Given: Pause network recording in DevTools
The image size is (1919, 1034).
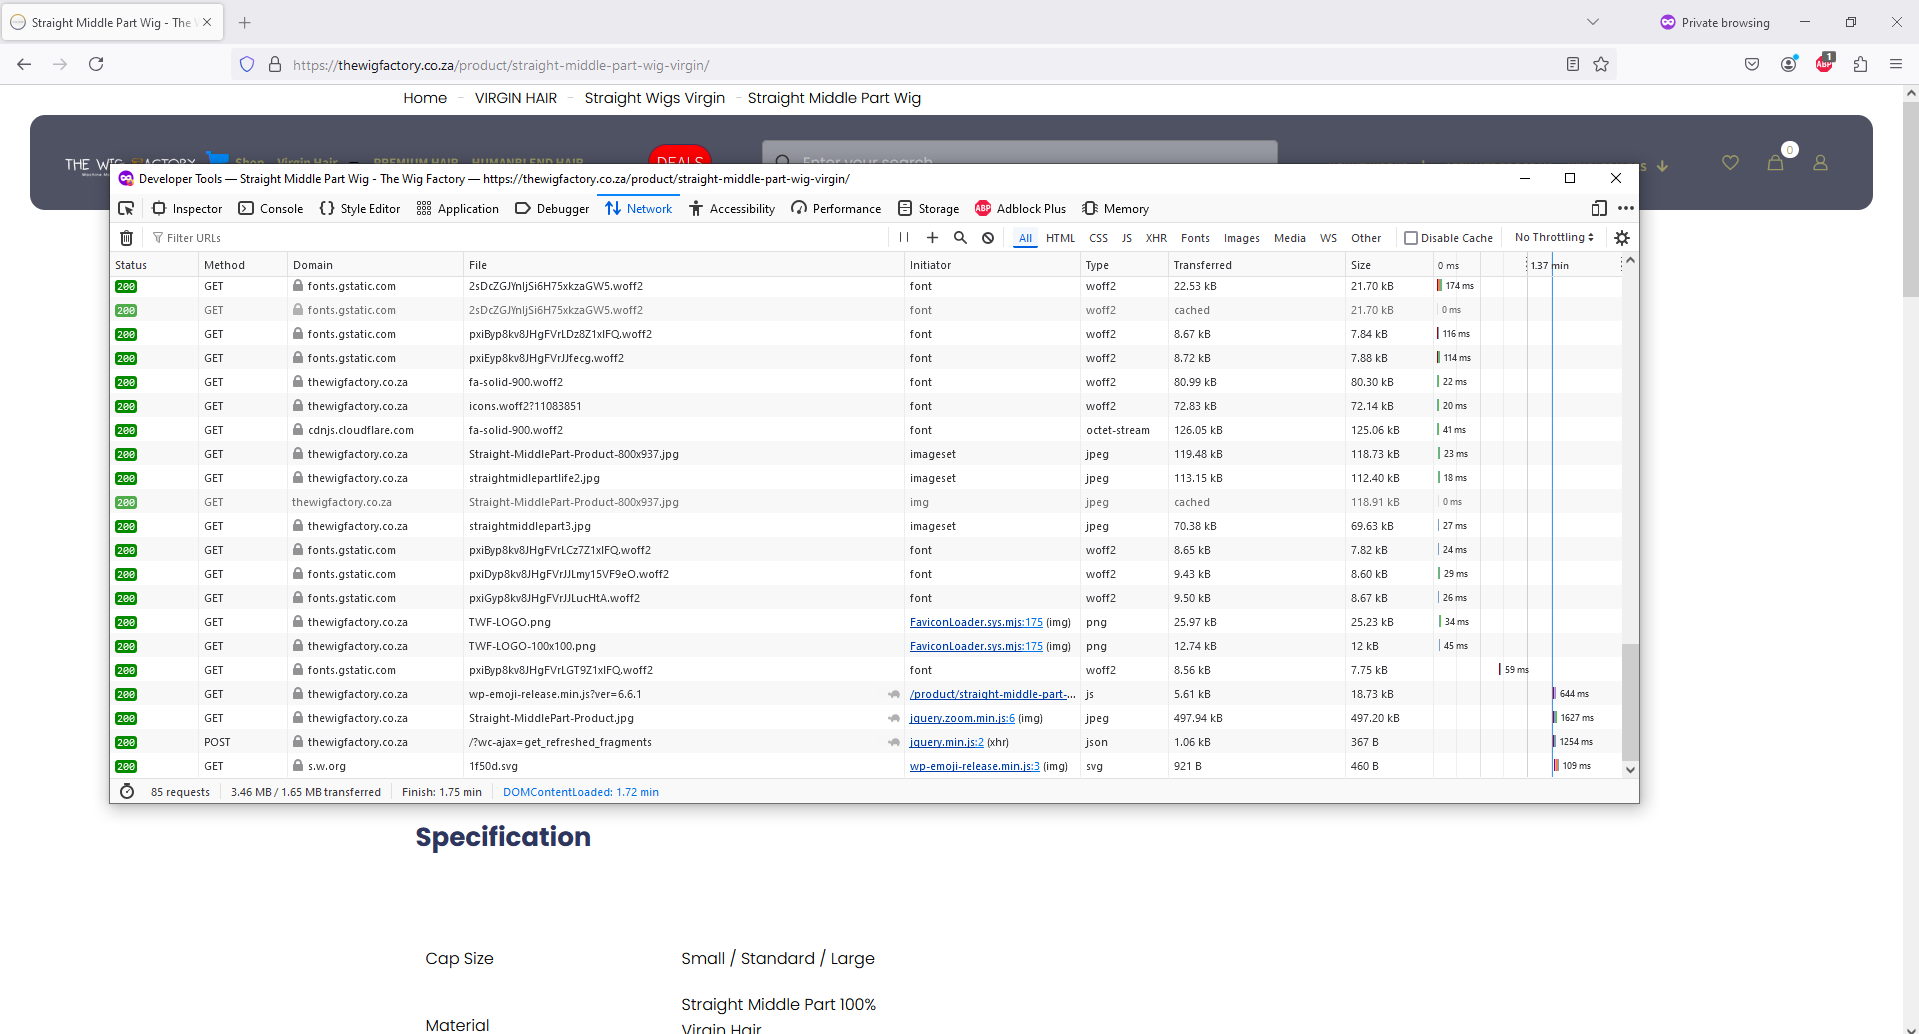Looking at the screenshot, I should tap(904, 238).
